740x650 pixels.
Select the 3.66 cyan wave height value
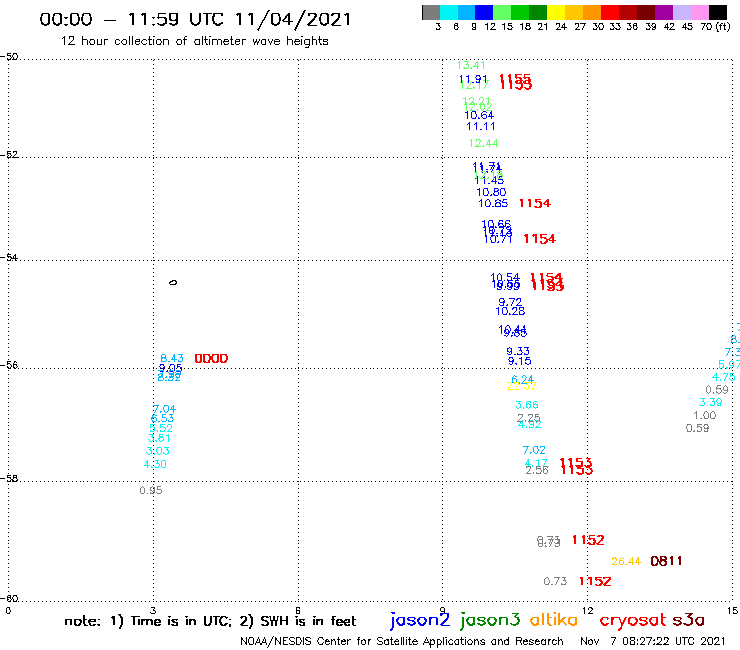(x=527, y=405)
